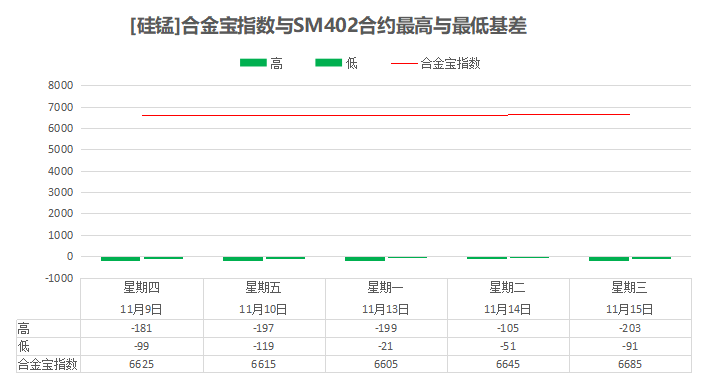Click the 低 row label in table

pyautogui.click(x=24, y=346)
